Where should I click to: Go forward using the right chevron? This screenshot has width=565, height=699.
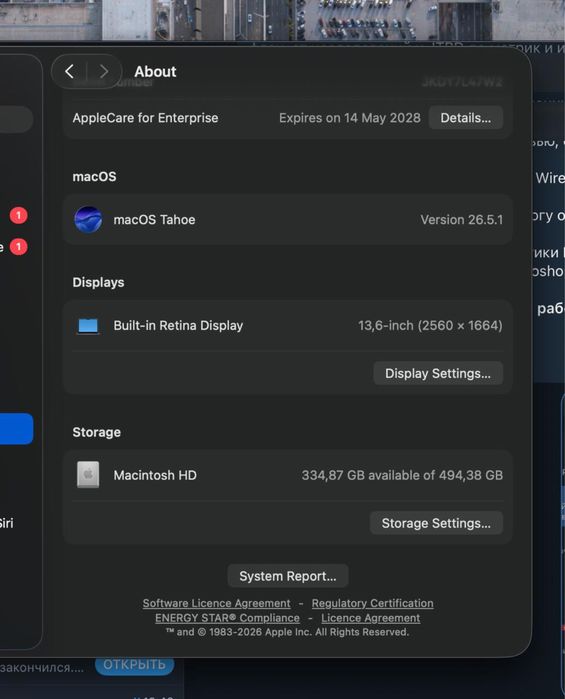104,71
